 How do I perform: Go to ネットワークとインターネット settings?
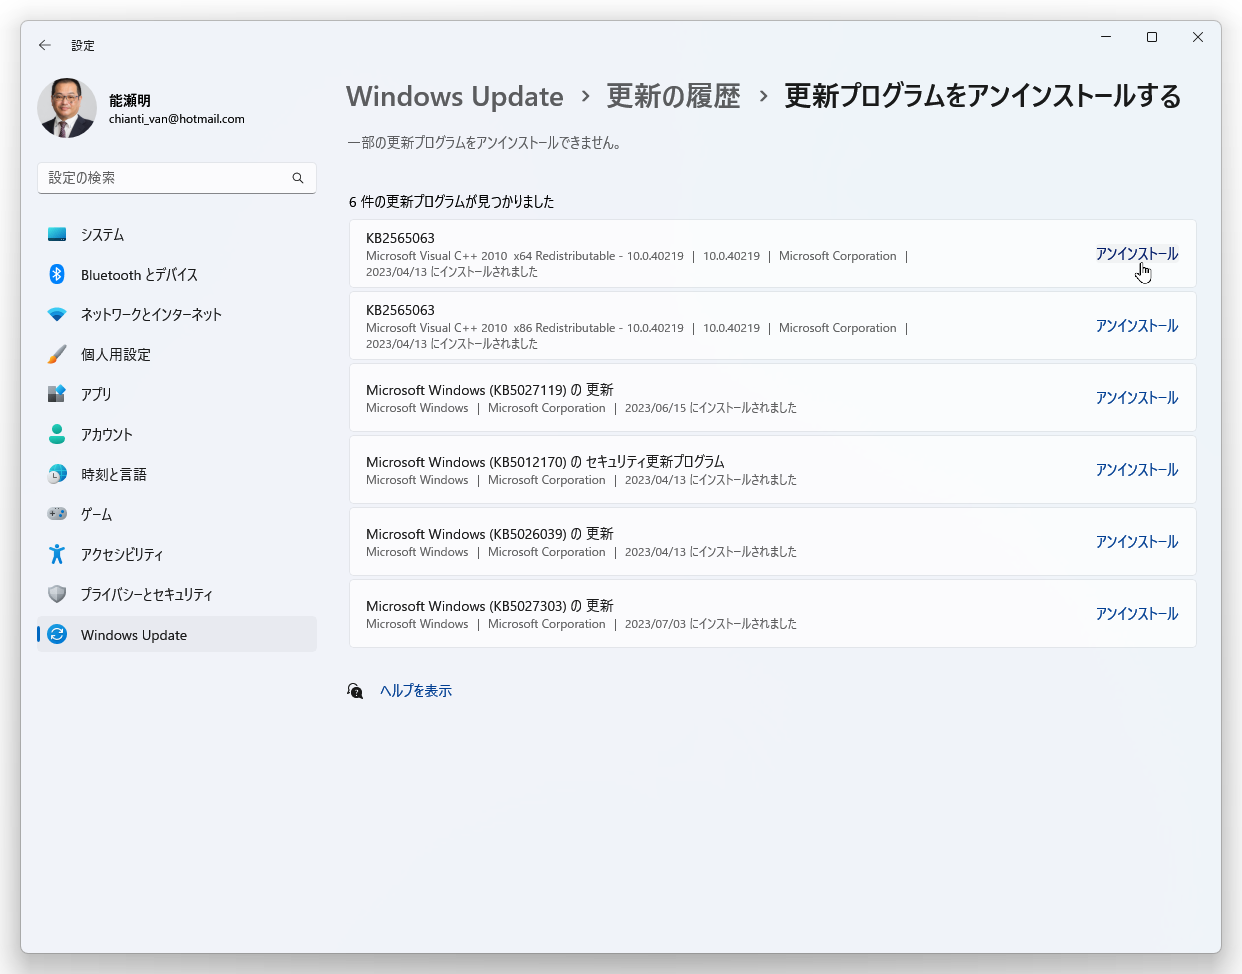click(x=177, y=314)
